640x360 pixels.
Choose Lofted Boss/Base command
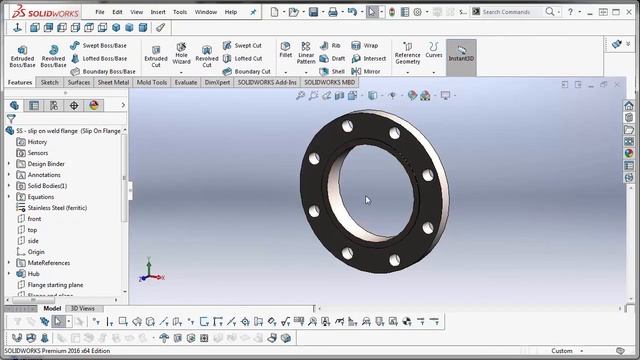point(98,58)
